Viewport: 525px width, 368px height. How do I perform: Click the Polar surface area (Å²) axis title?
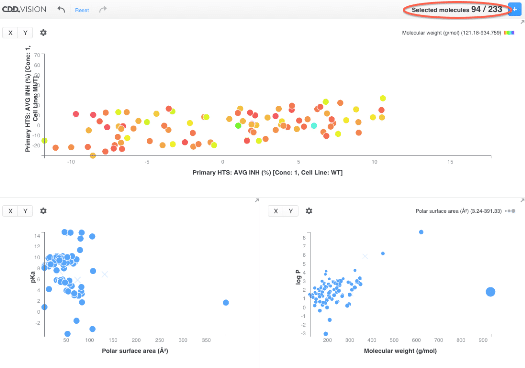tap(135, 351)
